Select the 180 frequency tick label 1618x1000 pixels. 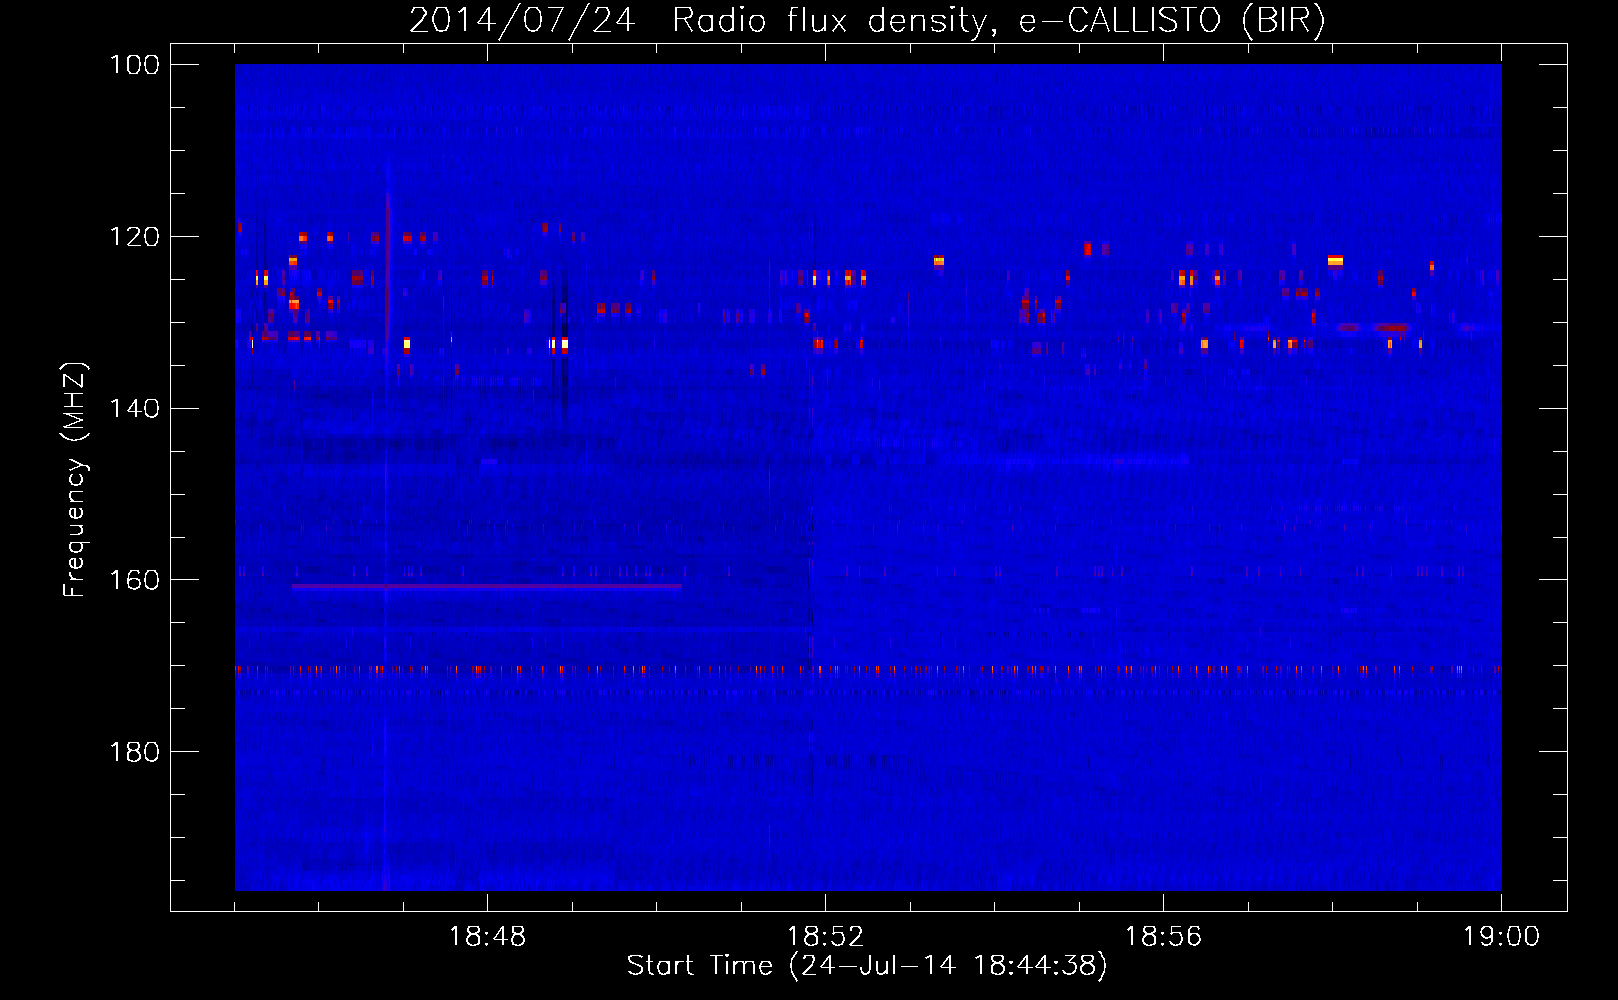tap(136, 752)
